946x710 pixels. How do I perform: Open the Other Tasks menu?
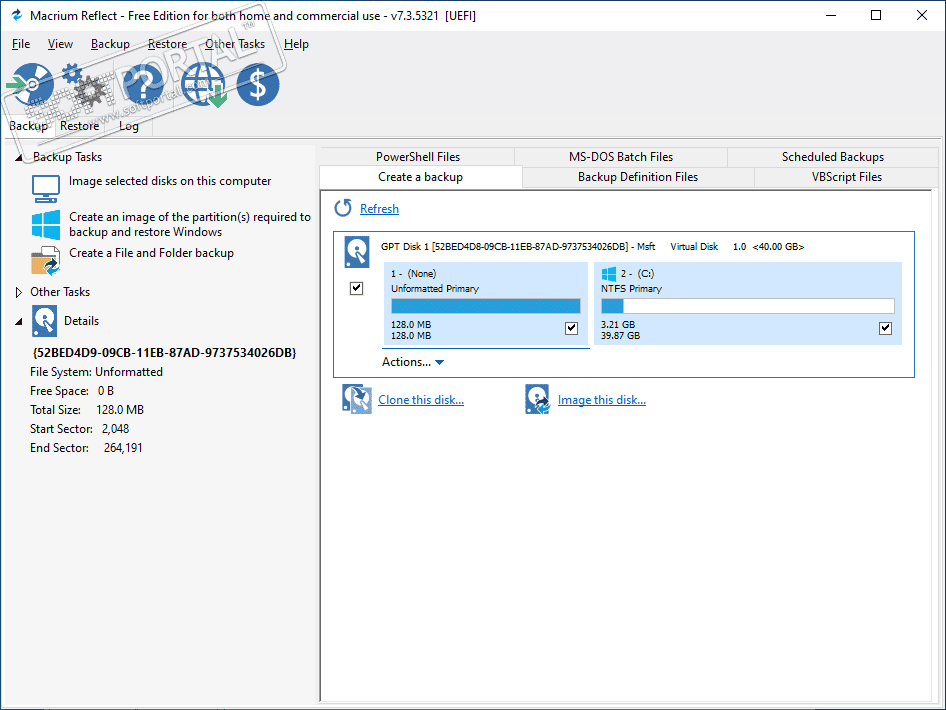235,44
